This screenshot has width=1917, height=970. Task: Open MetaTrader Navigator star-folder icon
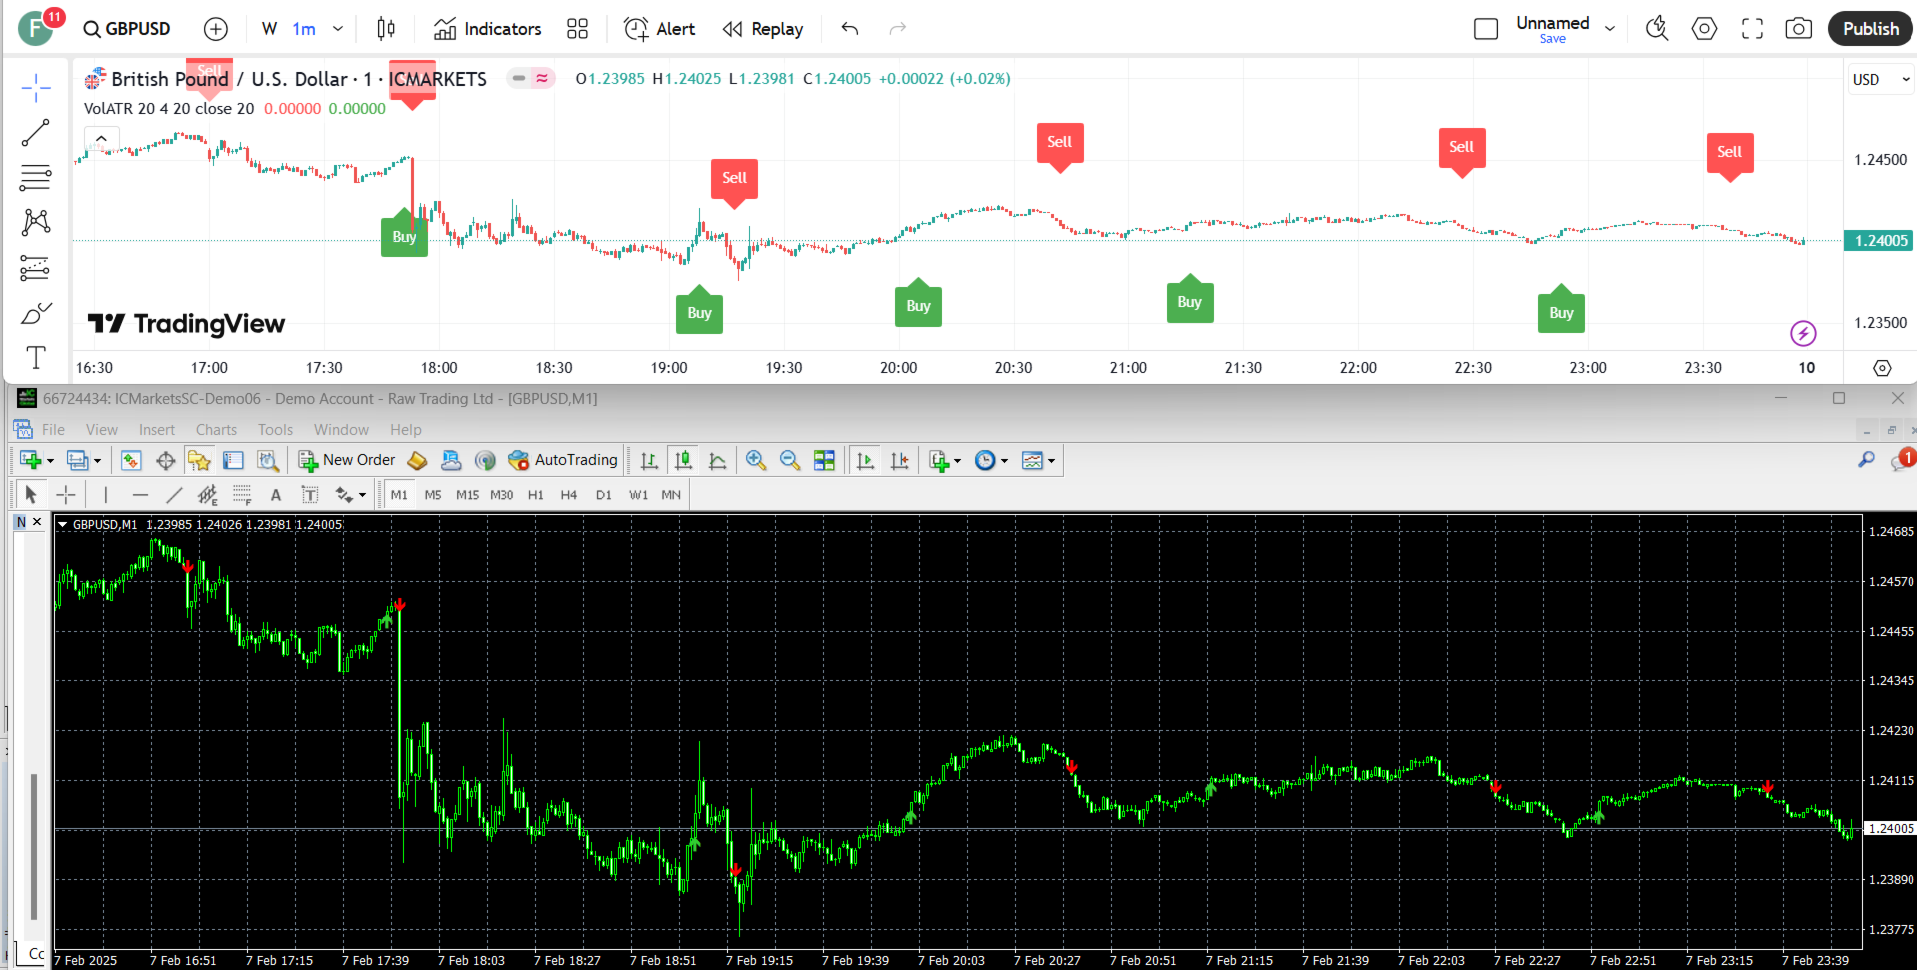point(199,460)
